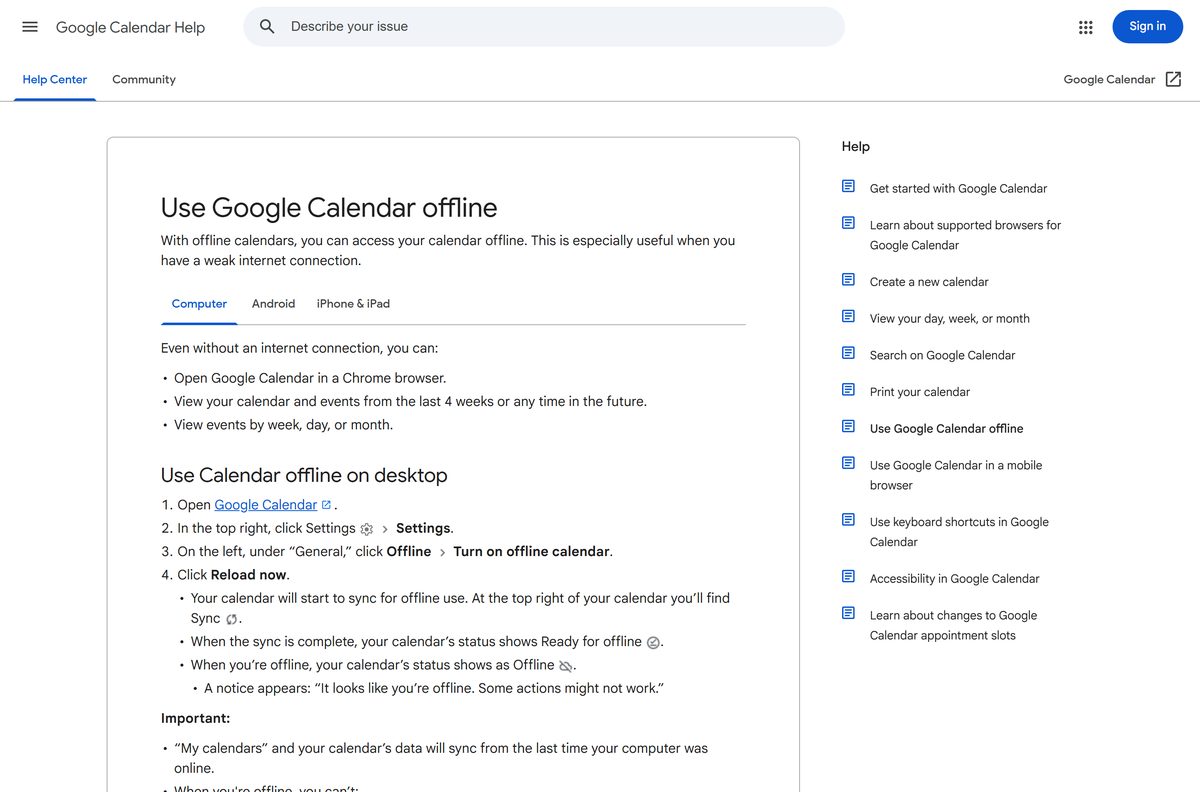Click the search magnifier icon
The height and width of the screenshot is (792, 1200).
[x=267, y=27]
